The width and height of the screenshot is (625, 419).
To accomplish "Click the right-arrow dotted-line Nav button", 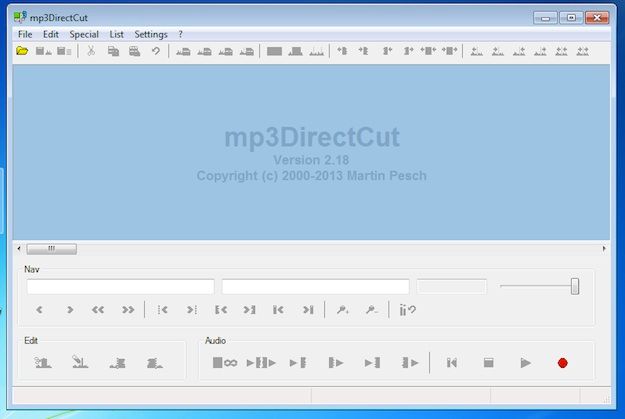I will [x=192, y=310].
